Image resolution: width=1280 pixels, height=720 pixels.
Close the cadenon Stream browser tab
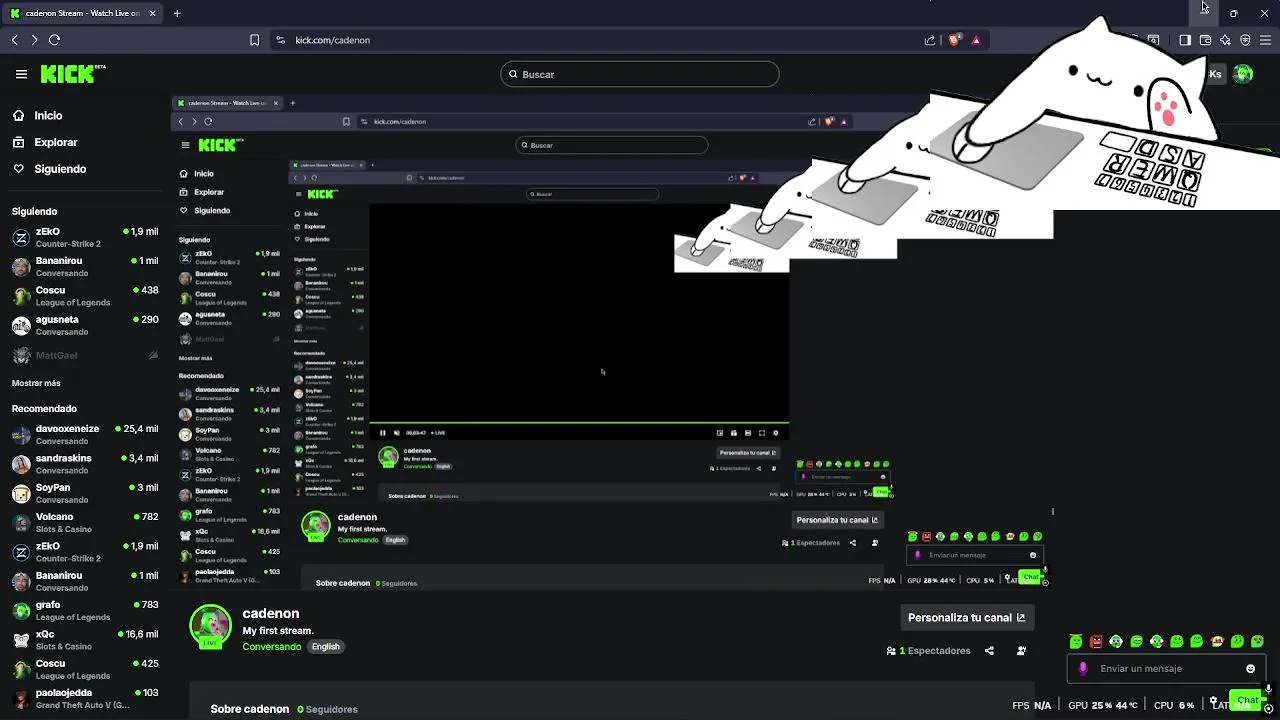coord(152,13)
